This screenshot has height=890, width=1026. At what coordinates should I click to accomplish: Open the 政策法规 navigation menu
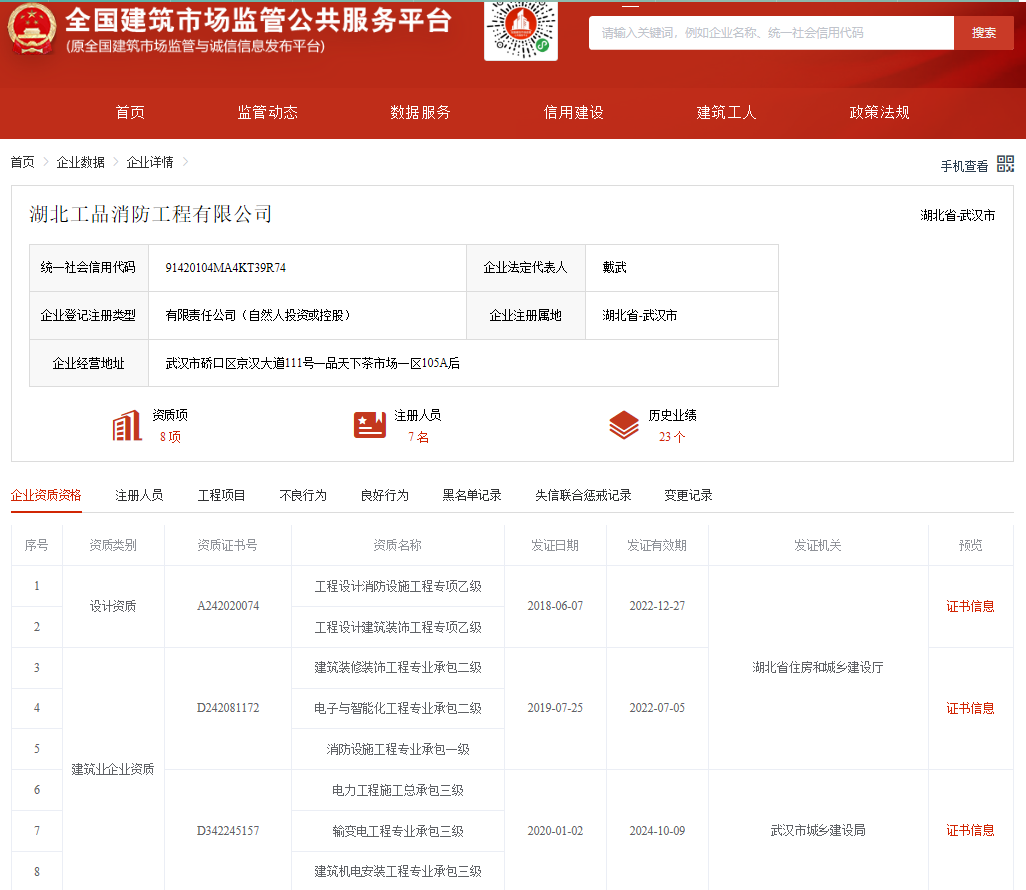879,113
